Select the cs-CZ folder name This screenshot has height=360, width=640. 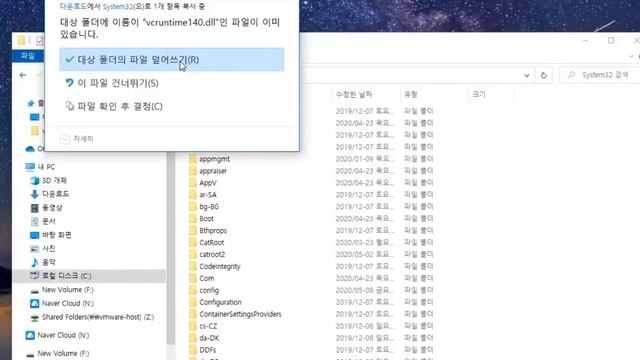pyautogui.click(x=208, y=326)
